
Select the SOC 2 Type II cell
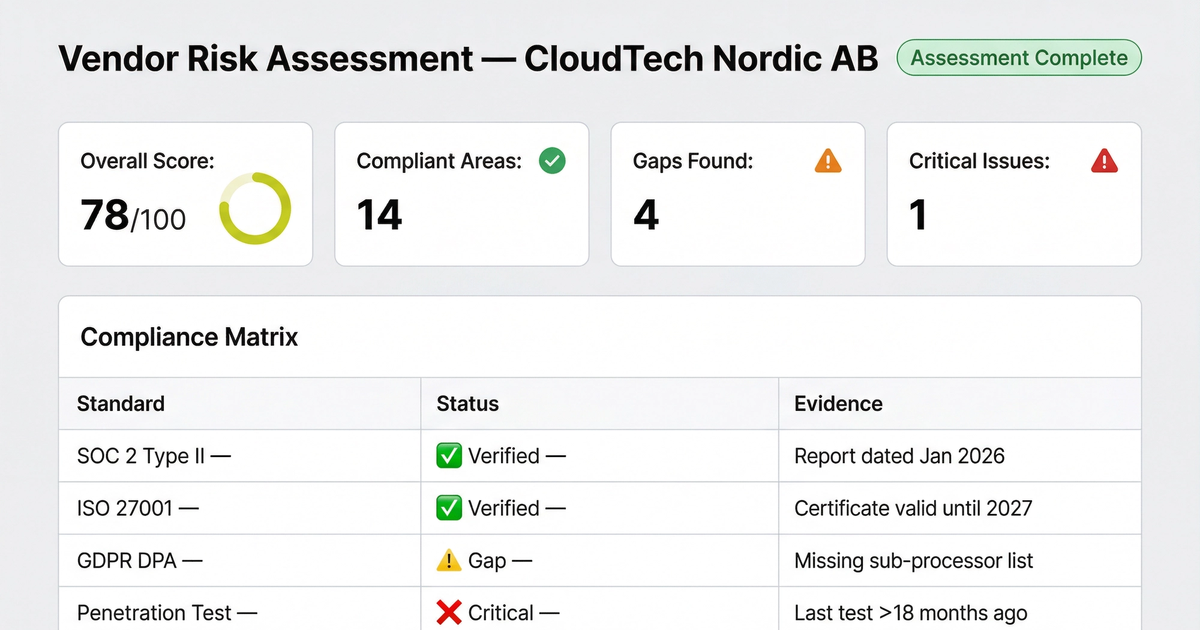click(x=240, y=456)
